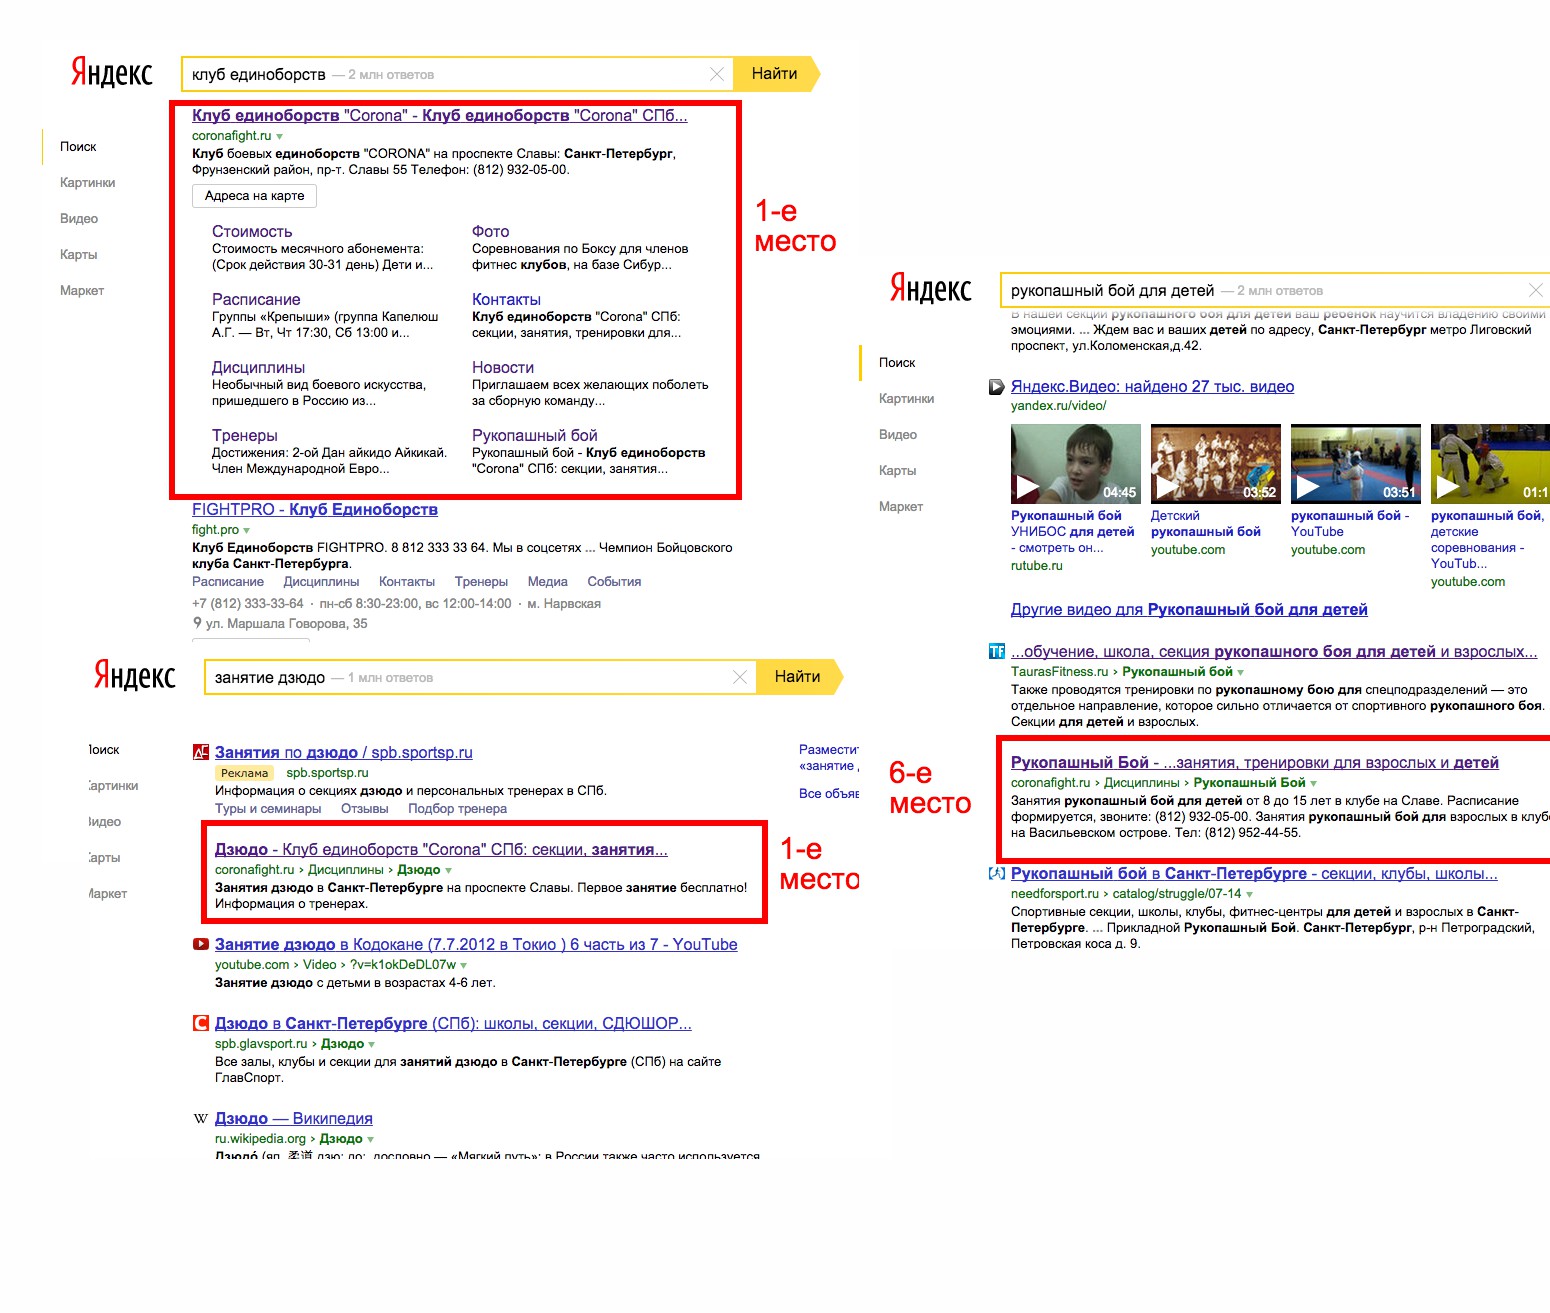Select 'Картинки' in the 'клуб единоборств' search sidebar
This screenshot has height=1313, width=1550.
point(87,183)
